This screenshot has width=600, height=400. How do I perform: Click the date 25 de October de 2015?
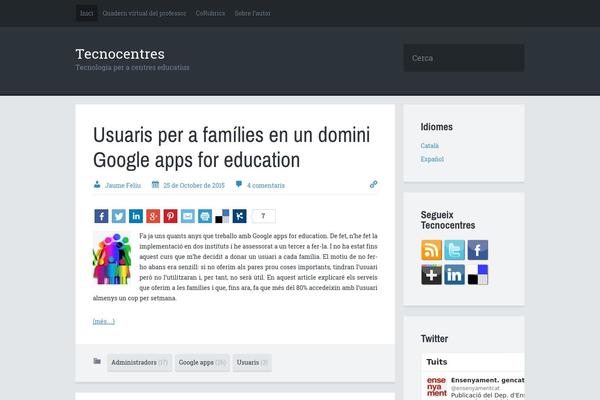tap(194, 185)
